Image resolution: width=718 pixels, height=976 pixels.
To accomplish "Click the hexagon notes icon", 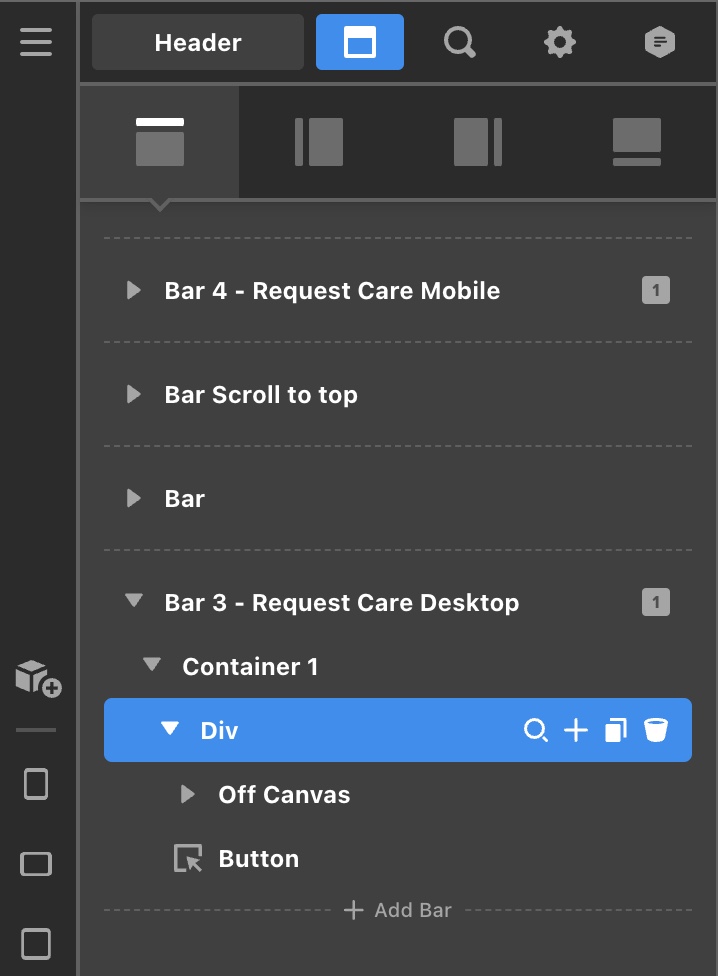I will 659,42.
